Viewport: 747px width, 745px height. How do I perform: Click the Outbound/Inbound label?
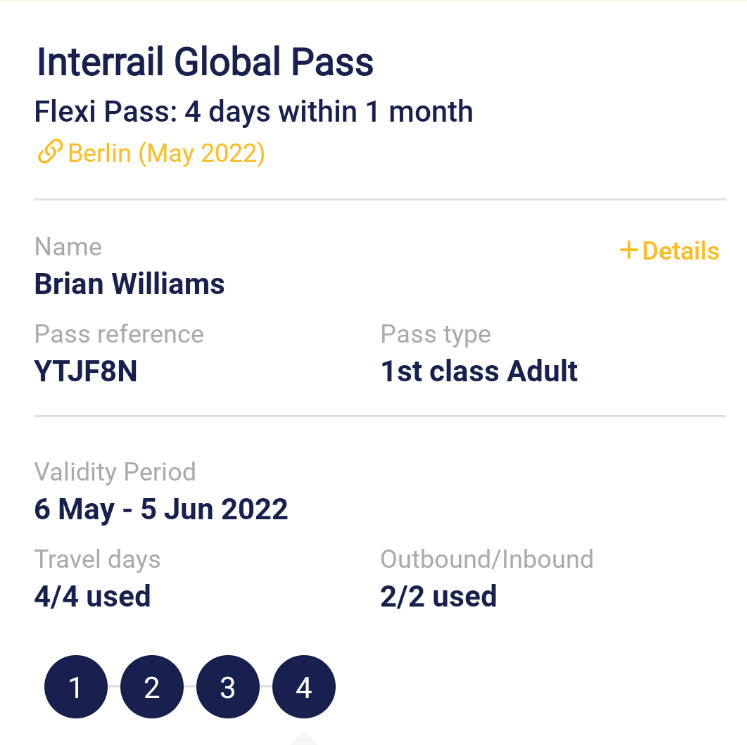(x=486, y=559)
